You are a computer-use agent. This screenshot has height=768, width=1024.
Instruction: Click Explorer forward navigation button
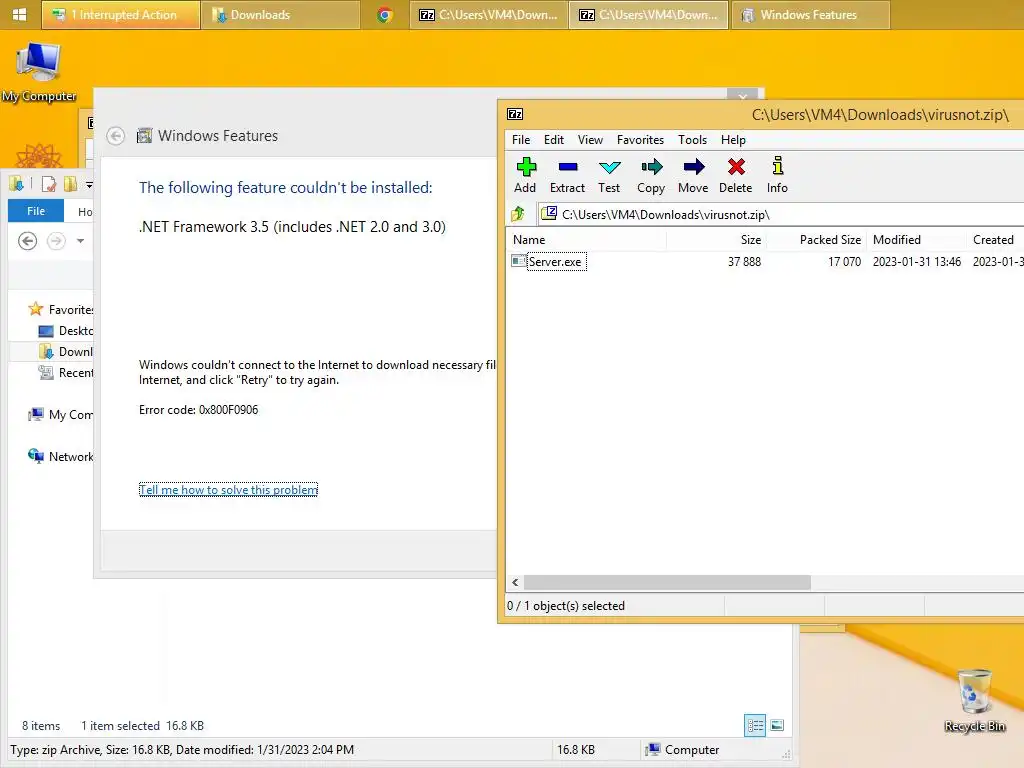click(57, 241)
